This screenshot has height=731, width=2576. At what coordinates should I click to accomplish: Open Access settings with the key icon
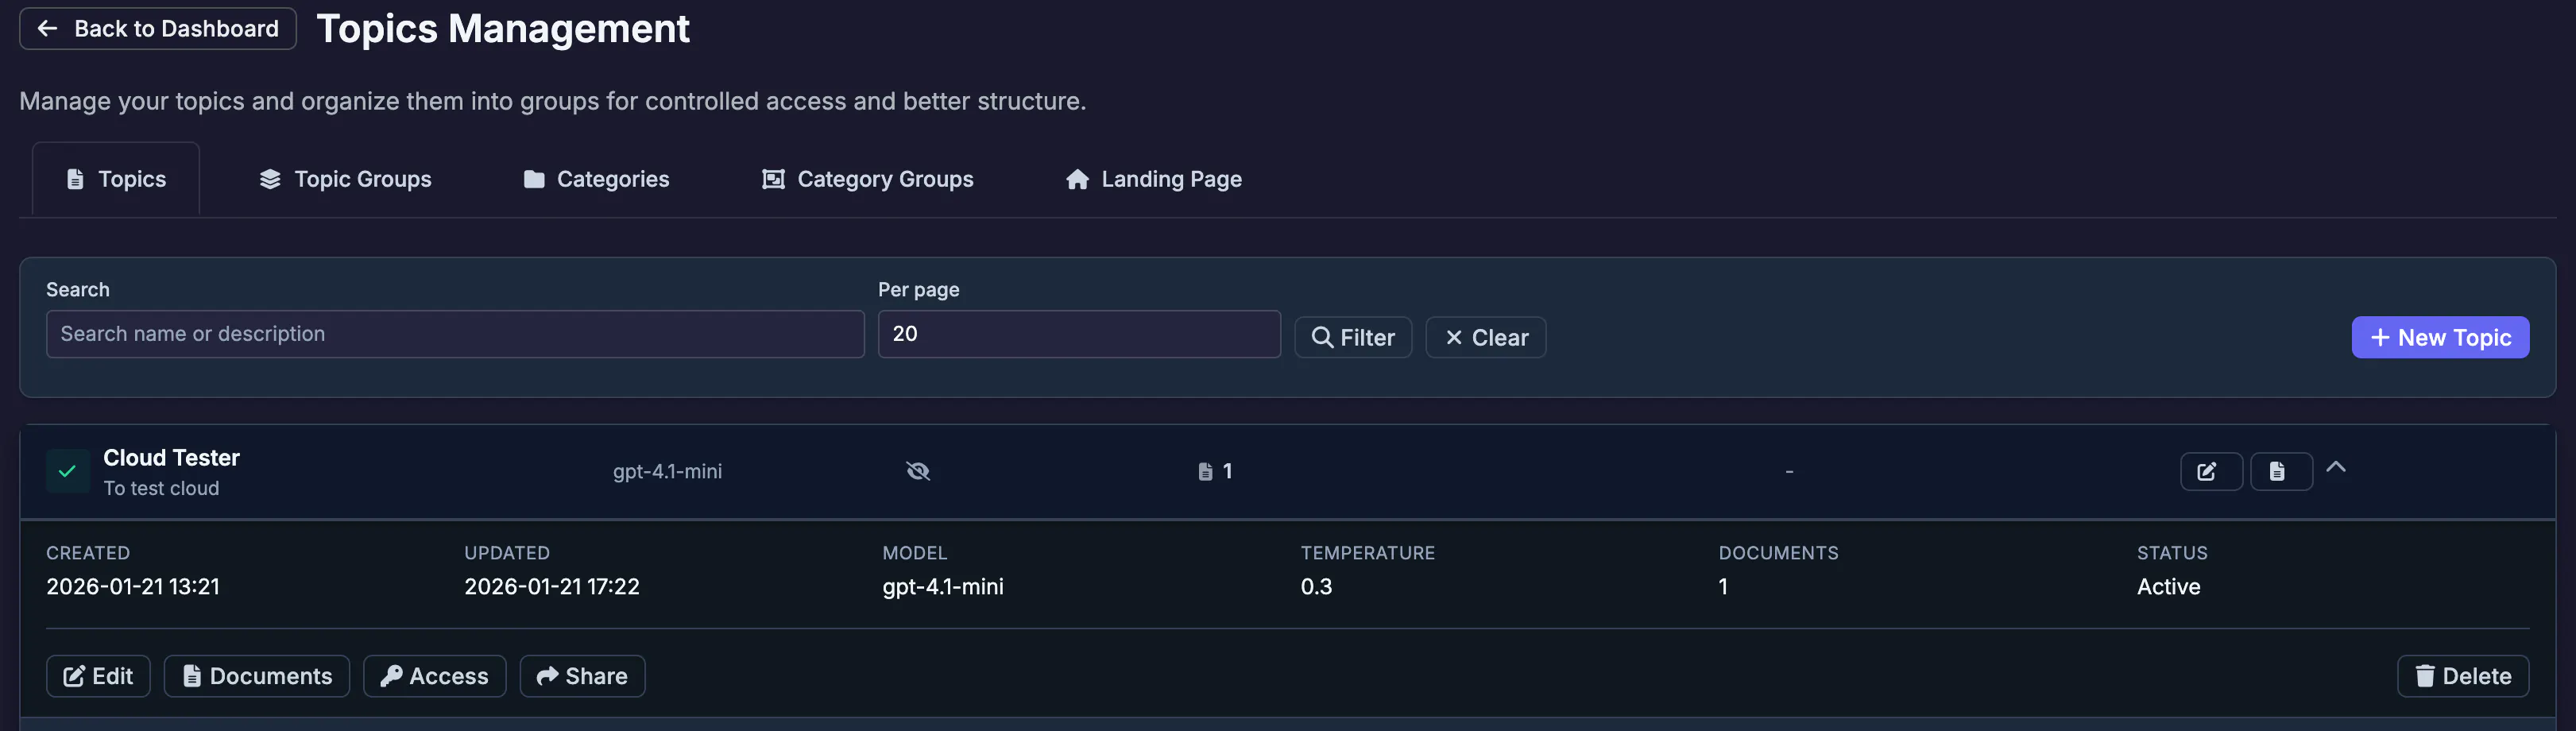[x=434, y=676]
